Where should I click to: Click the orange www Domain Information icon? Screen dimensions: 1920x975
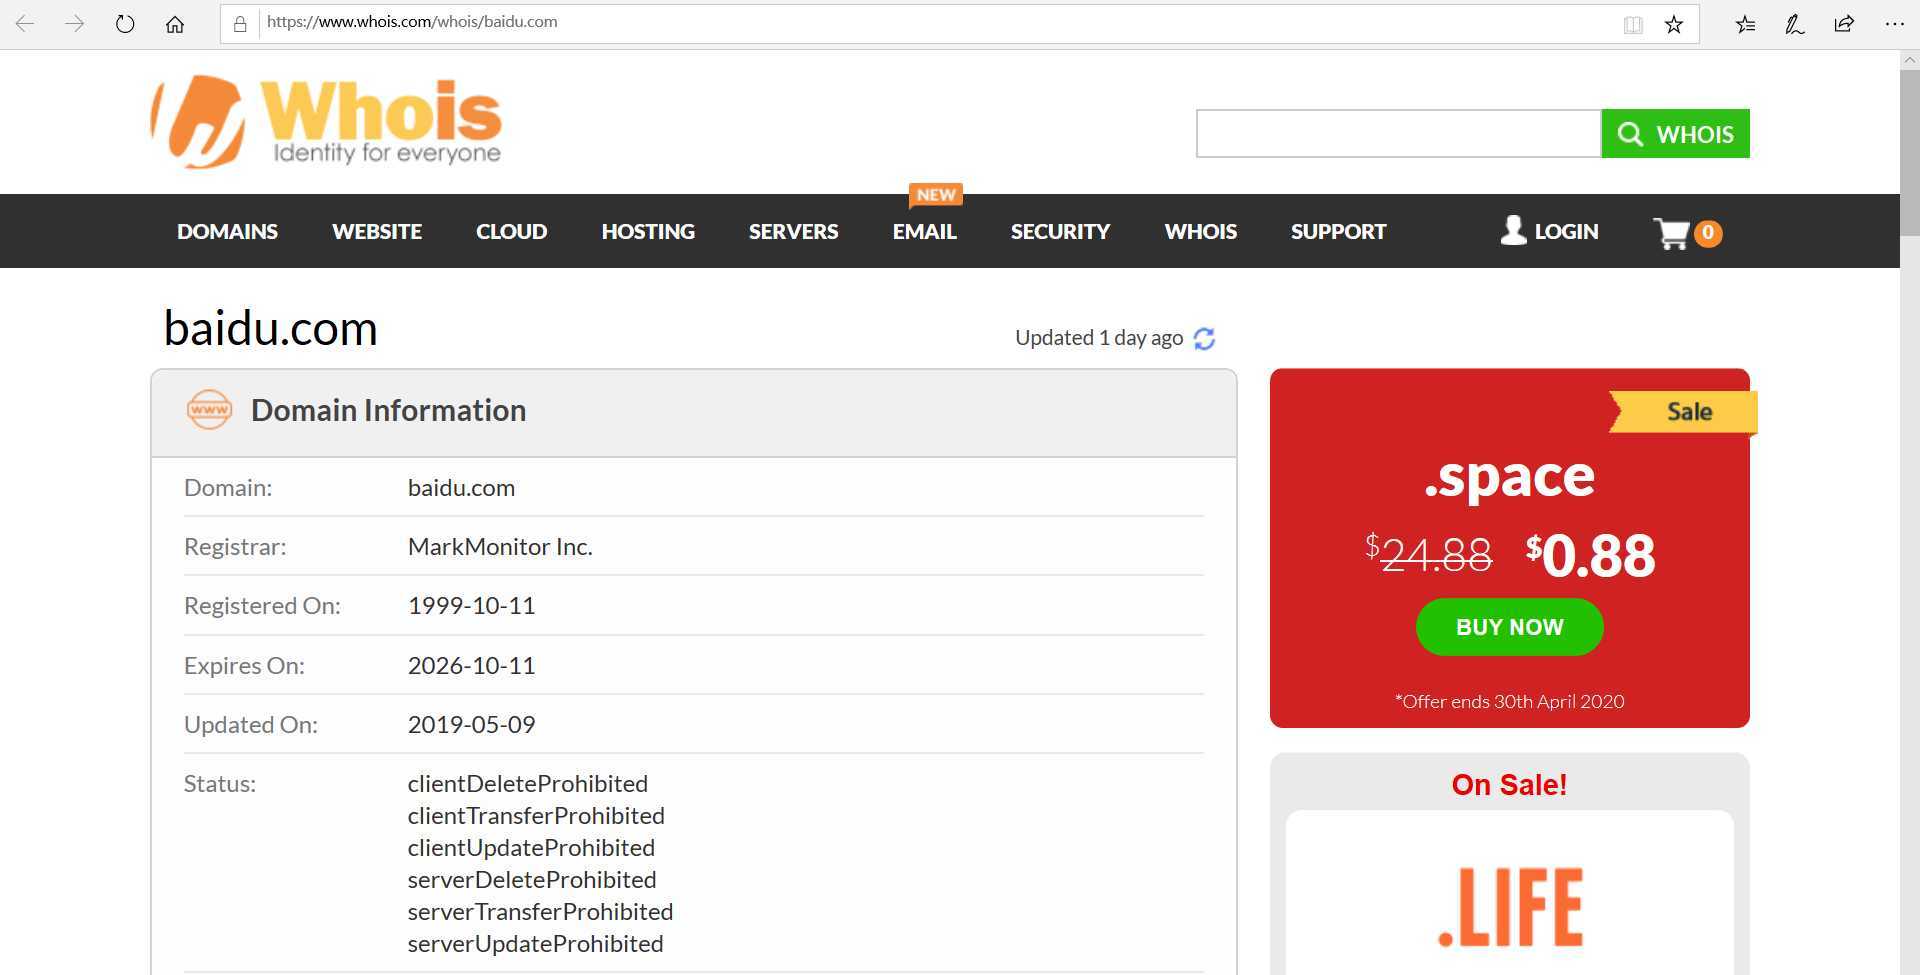point(209,409)
